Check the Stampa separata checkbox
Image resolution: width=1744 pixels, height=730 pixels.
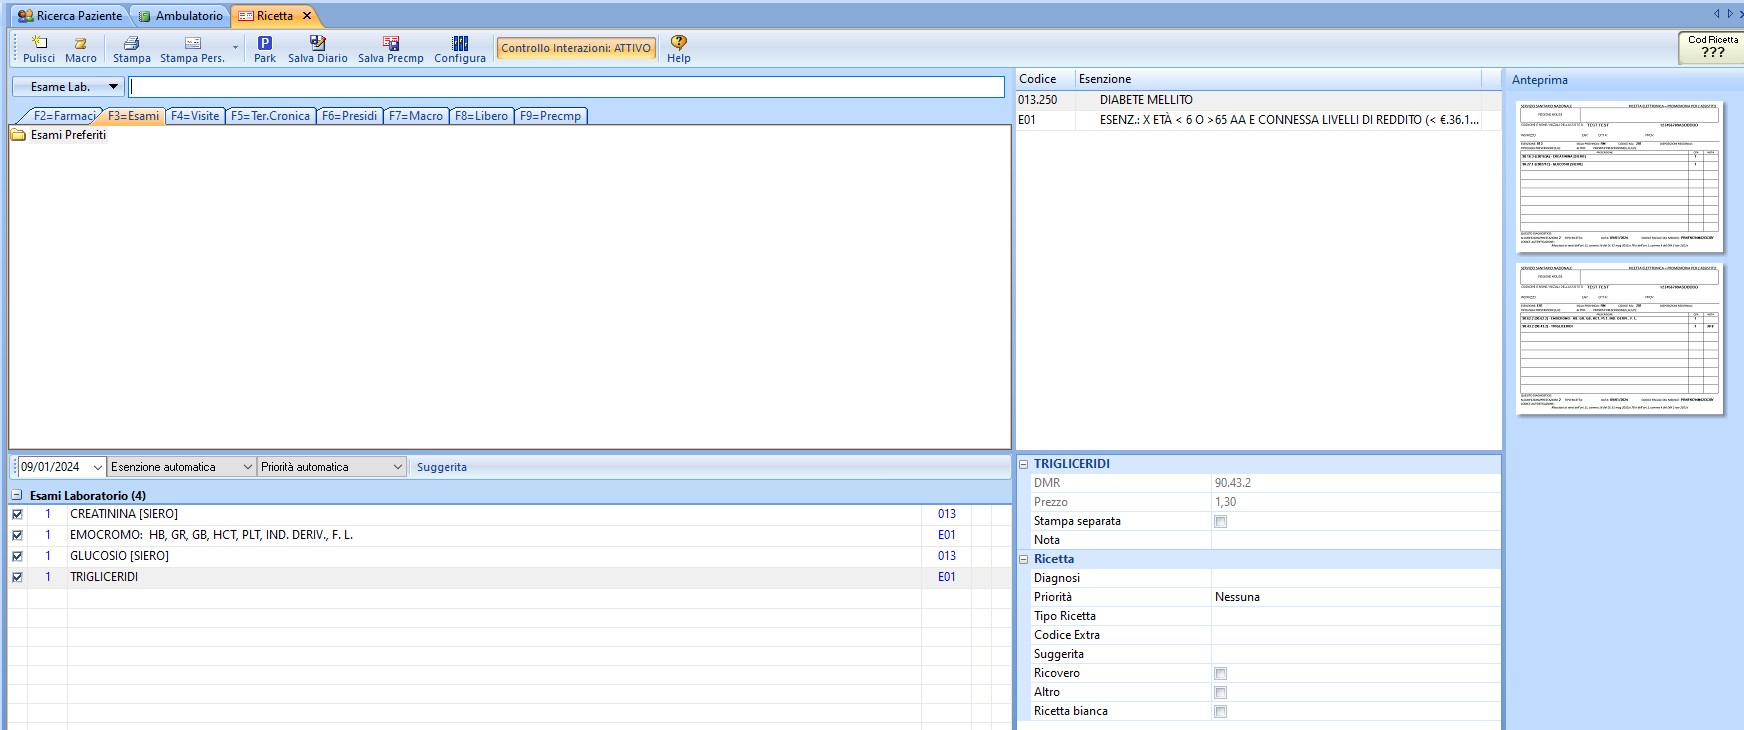coord(1220,522)
